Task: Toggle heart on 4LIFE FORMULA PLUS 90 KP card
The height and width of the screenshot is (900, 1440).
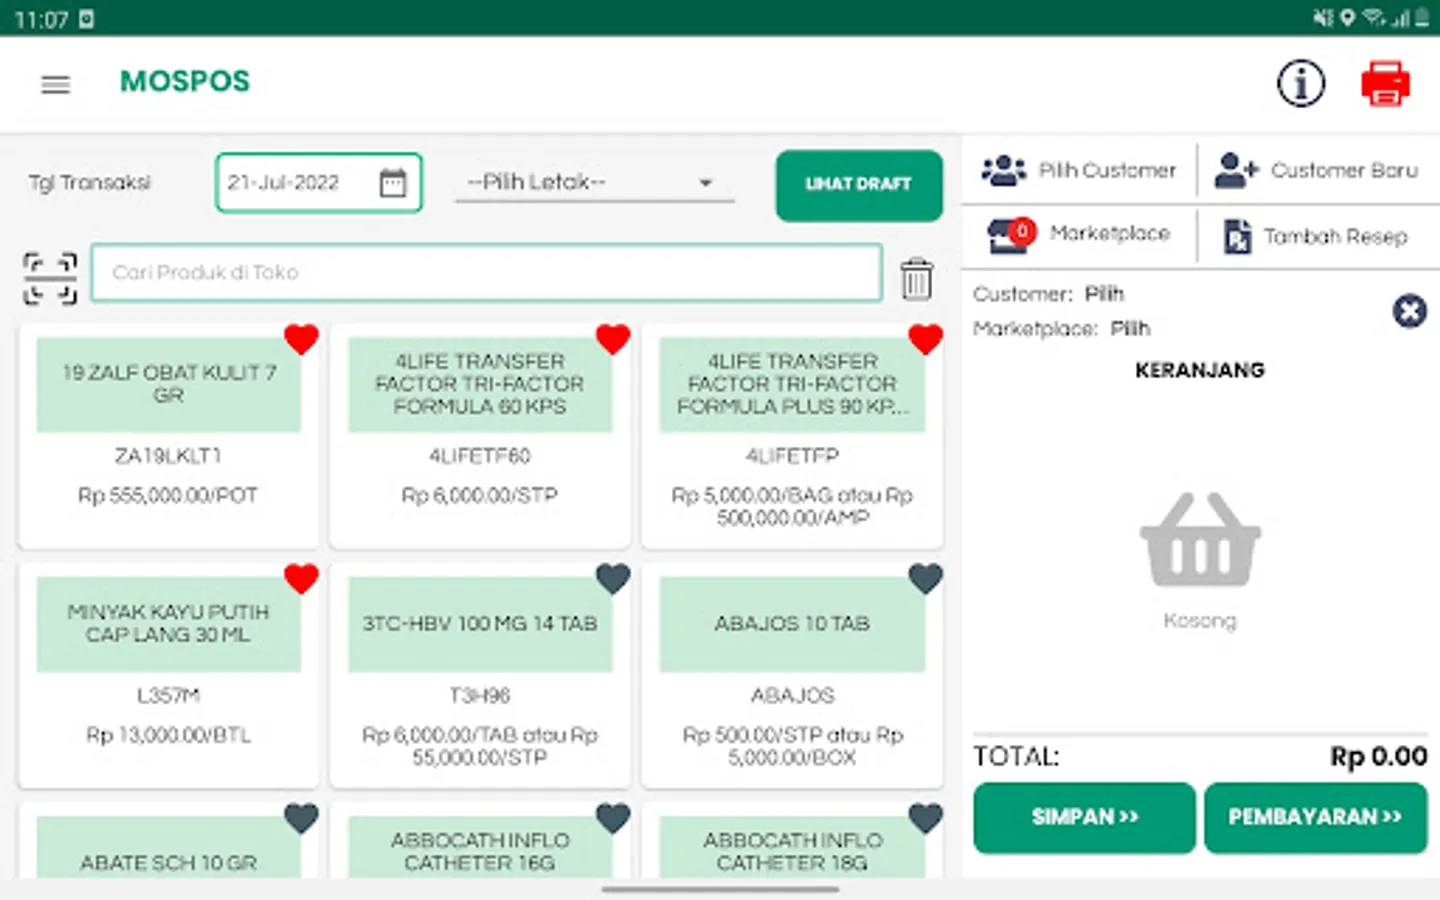Action: (x=925, y=340)
